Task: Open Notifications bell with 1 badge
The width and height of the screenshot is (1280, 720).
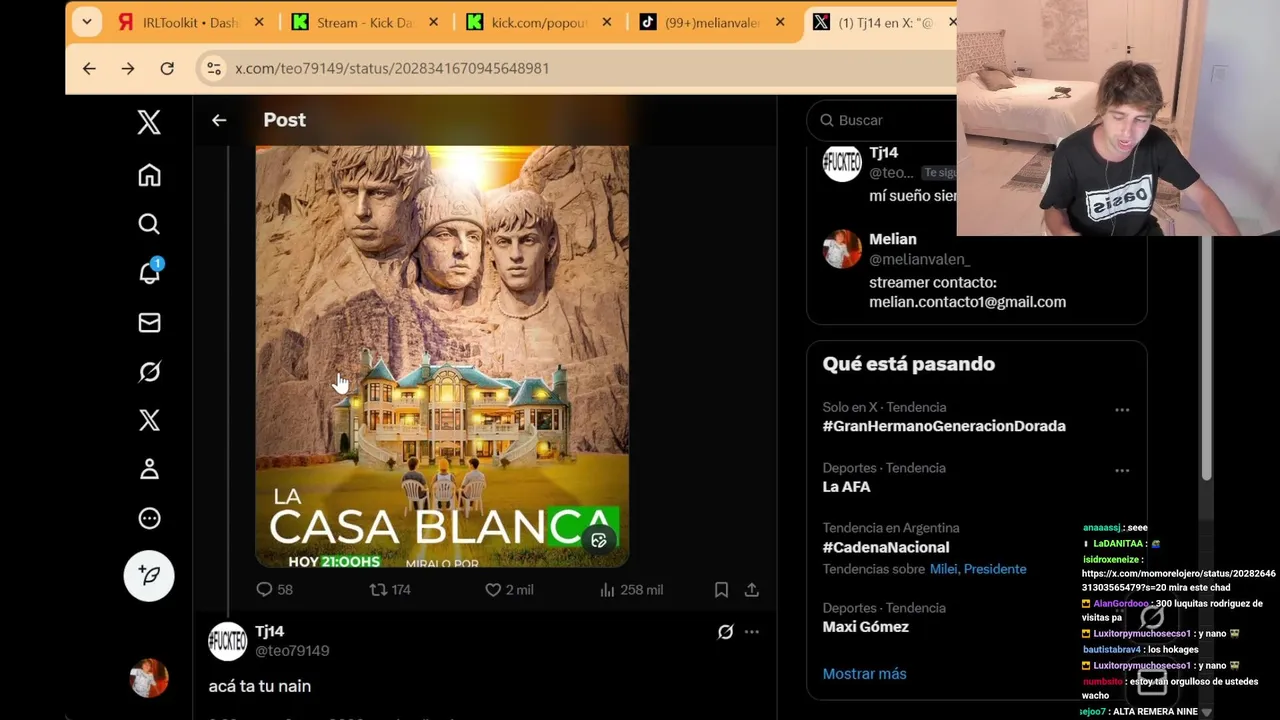Action: [x=150, y=271]
